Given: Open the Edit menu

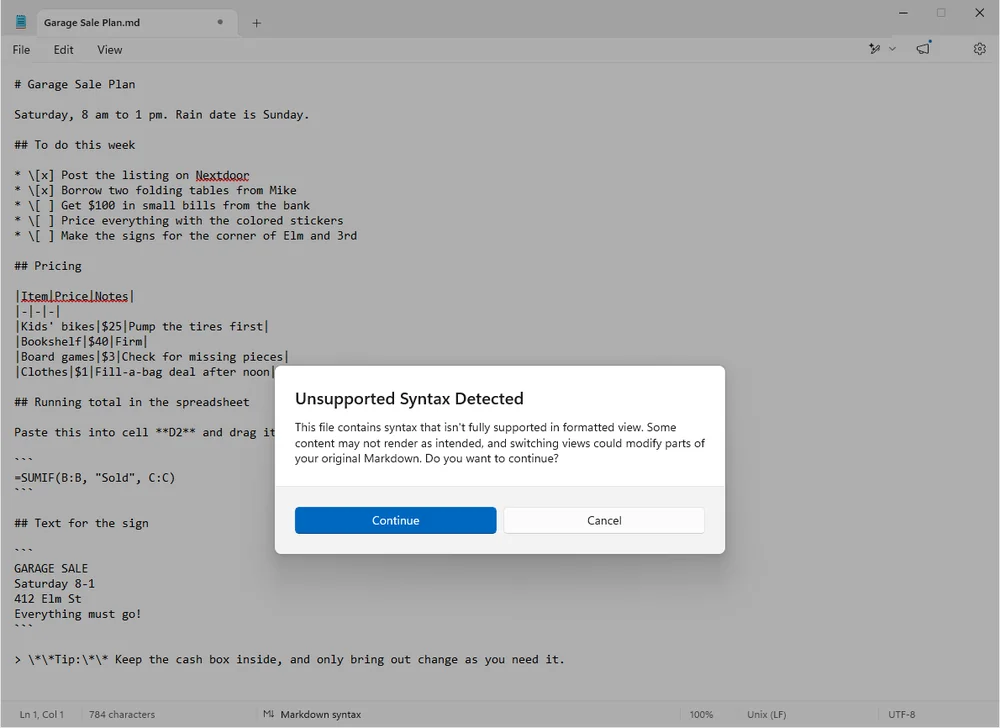Looking at the screenshot, I should [63, 50].
